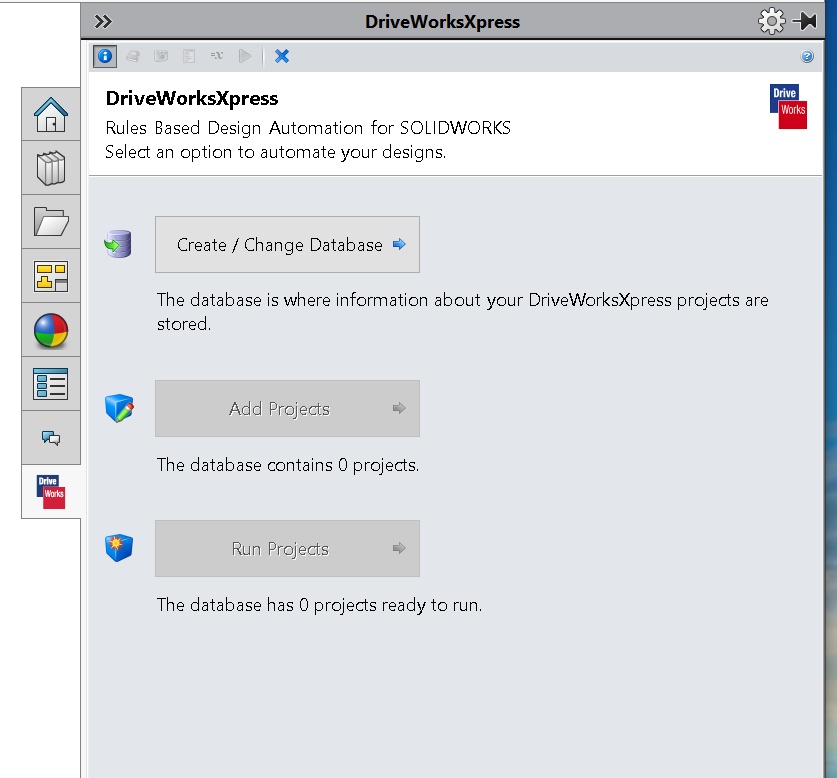The height and width of the screenshot is (778, 837).
Task: Open the Design Library tab
Action: (51, 168)
